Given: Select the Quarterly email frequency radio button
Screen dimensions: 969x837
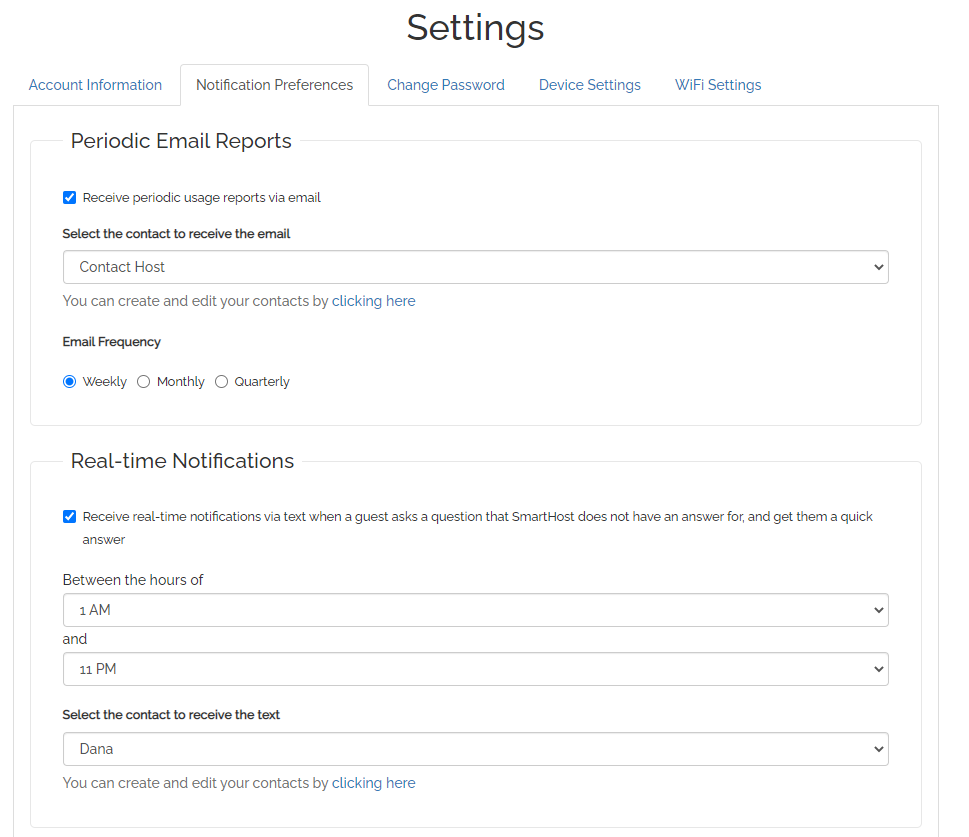Looking at the screenshot, I should coord(221,381).
